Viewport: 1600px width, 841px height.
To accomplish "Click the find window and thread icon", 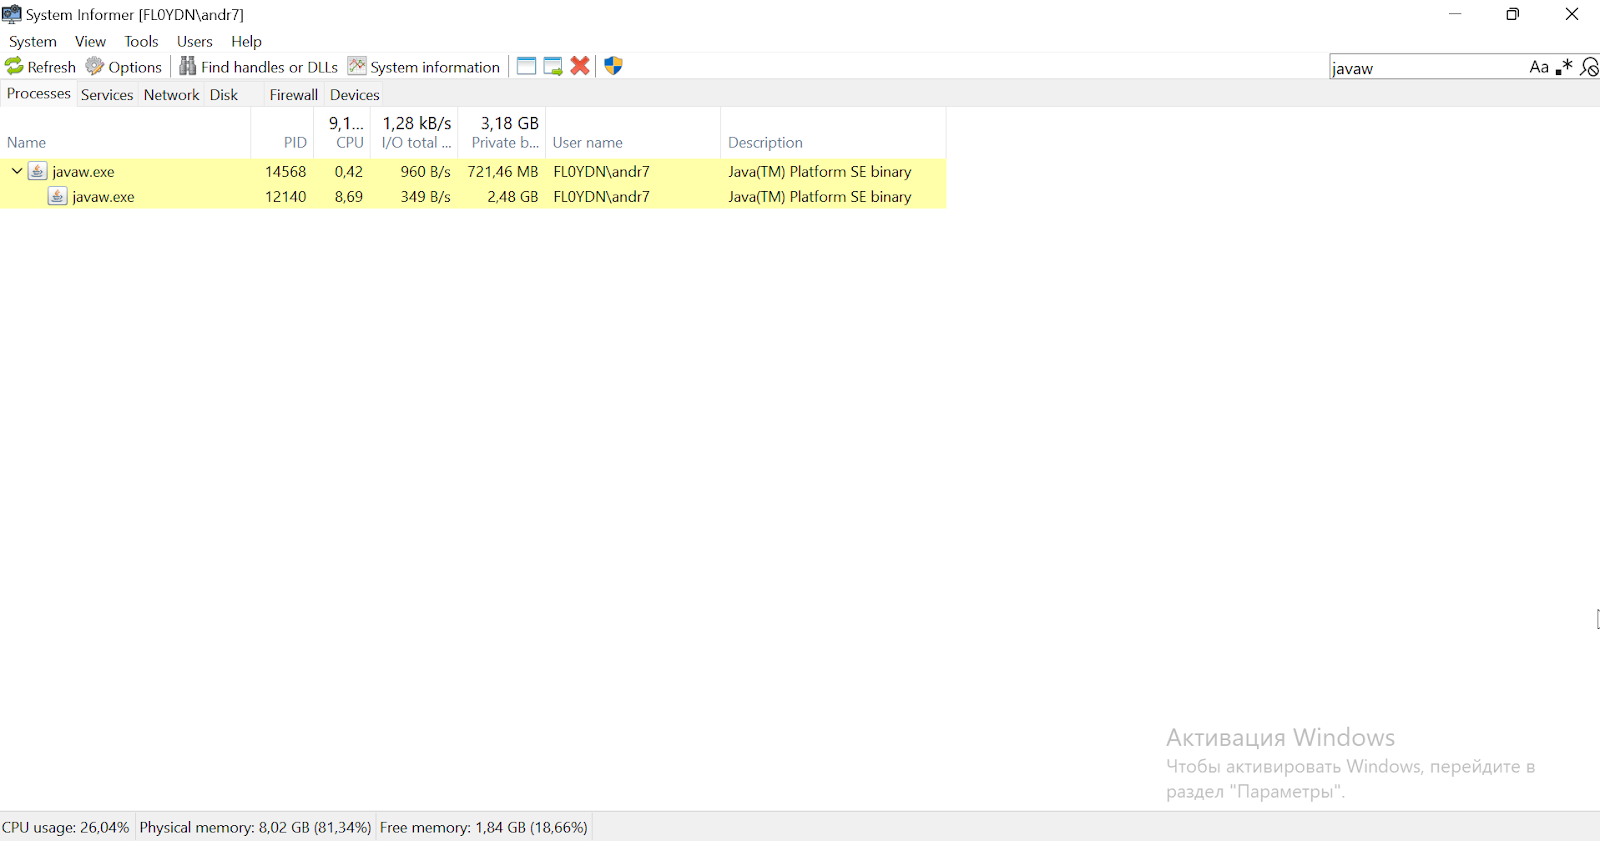I will tap(553, 66).
